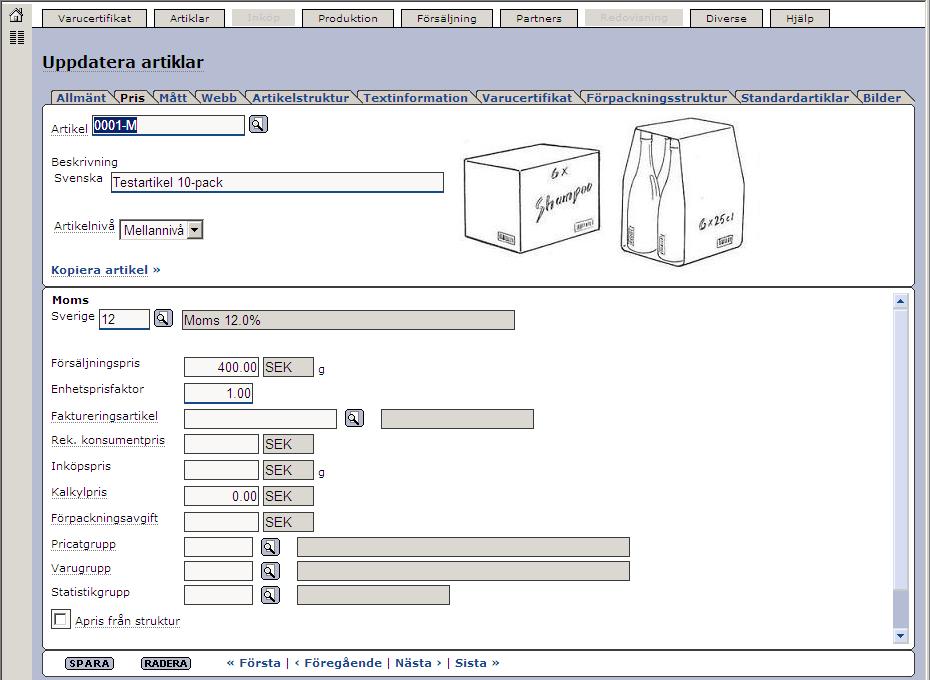Open the Diverse menu
930x680 pixels.
726,18
